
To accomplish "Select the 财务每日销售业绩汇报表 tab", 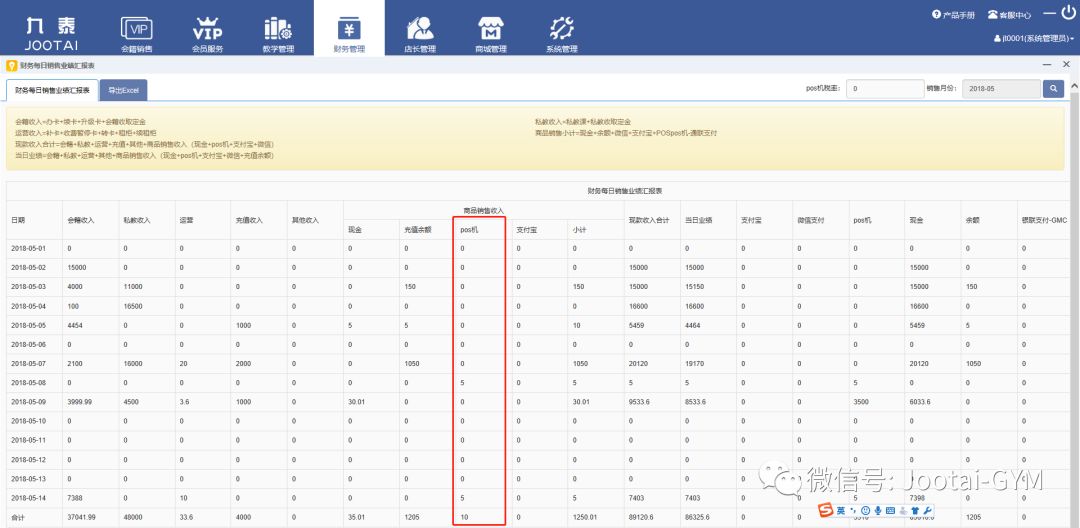I will pyautogui.click(x=52, y=90).
